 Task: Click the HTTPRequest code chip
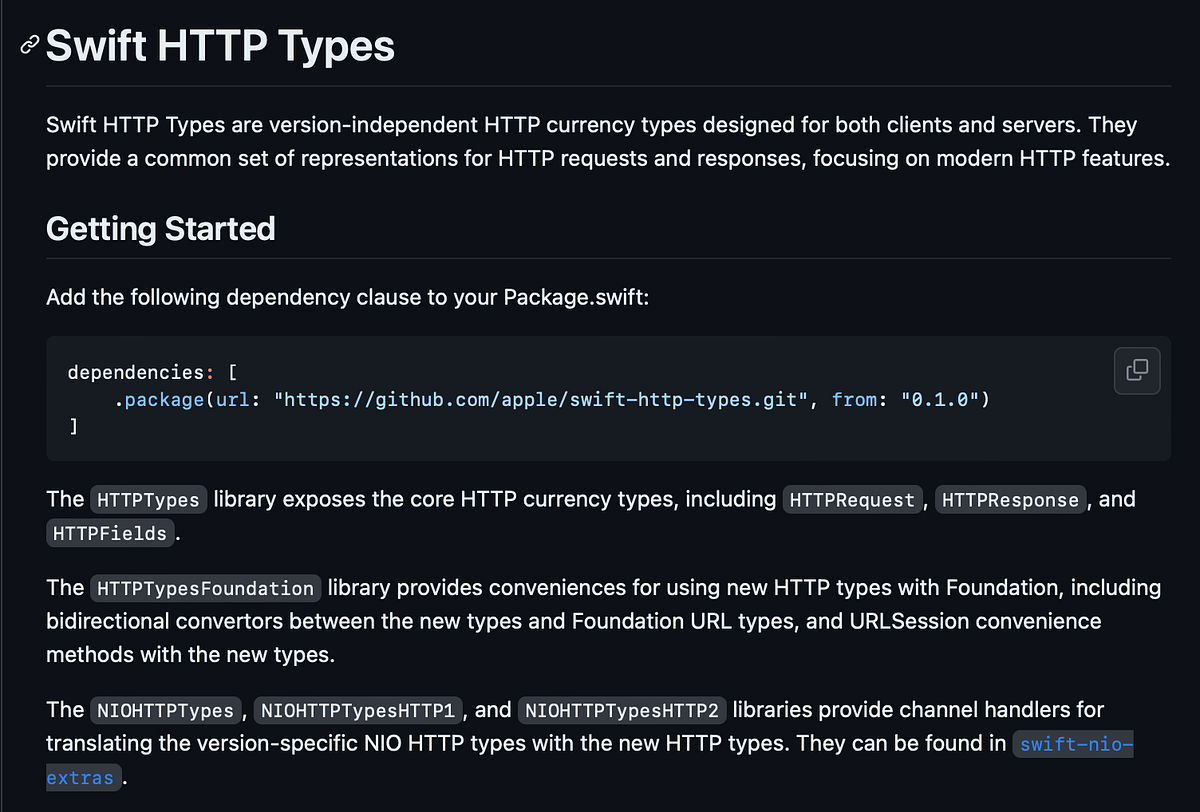pyautogui.click(x=852, y=499)
